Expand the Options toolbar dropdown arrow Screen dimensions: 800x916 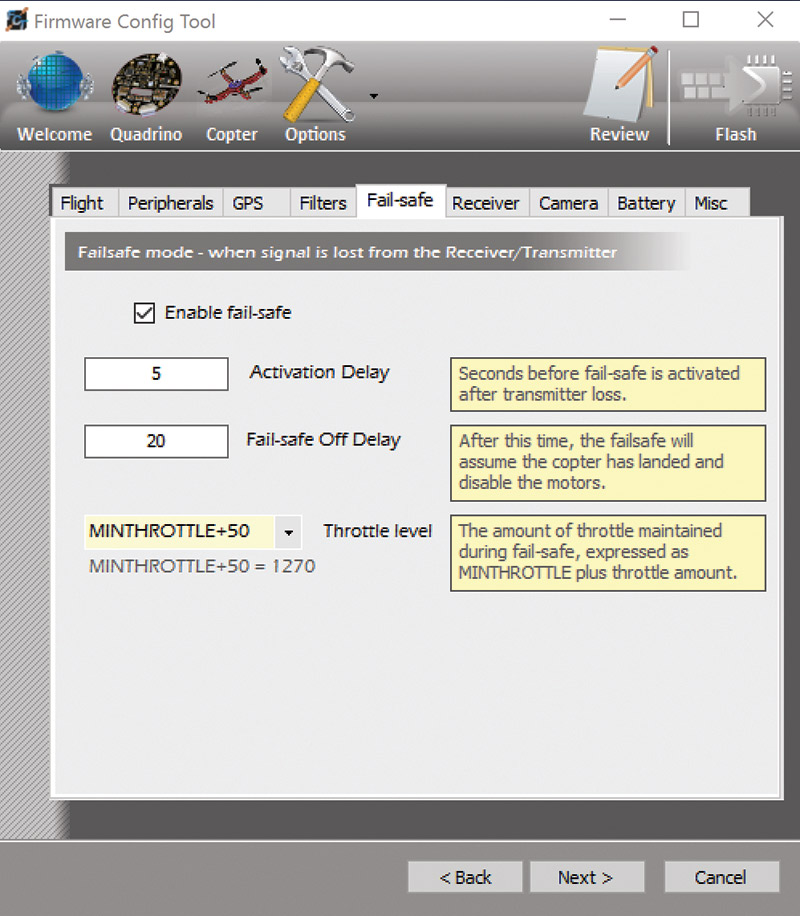[x=373, y=96]
